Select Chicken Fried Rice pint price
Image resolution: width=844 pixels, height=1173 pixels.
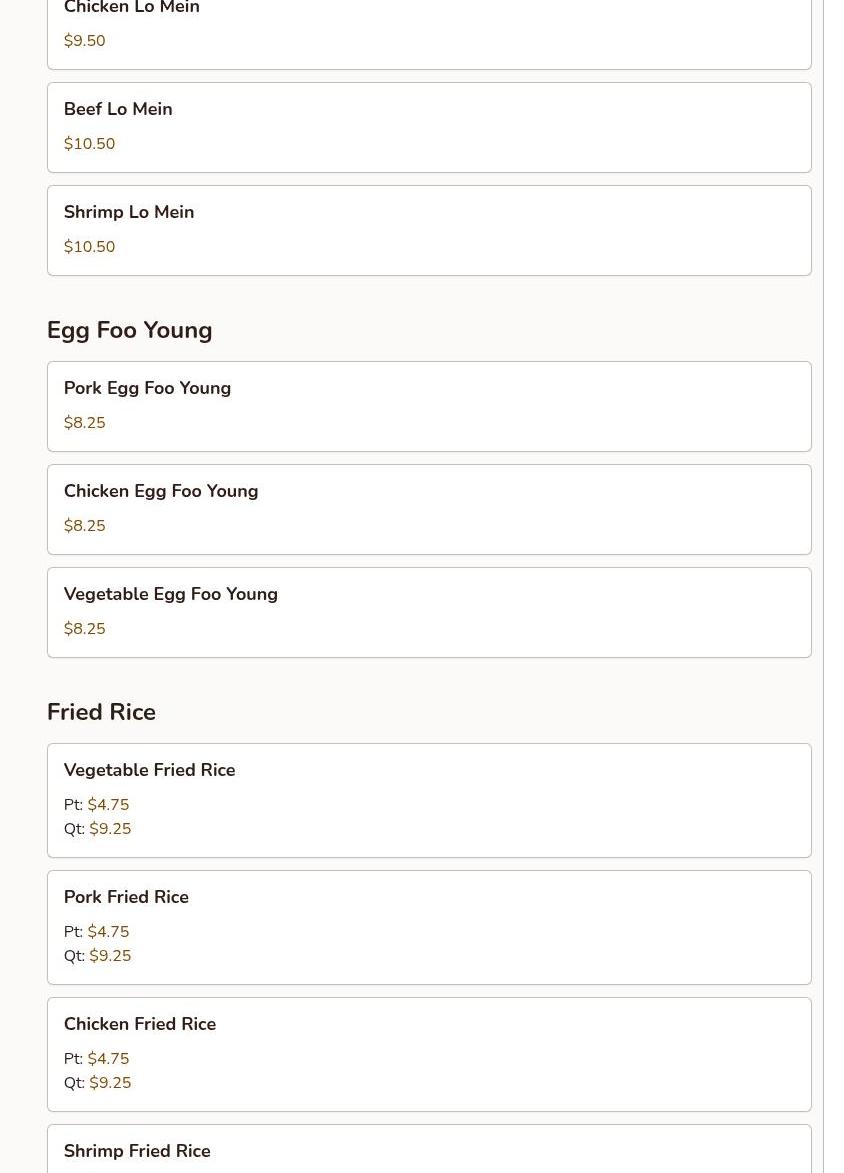(108, 1059)
